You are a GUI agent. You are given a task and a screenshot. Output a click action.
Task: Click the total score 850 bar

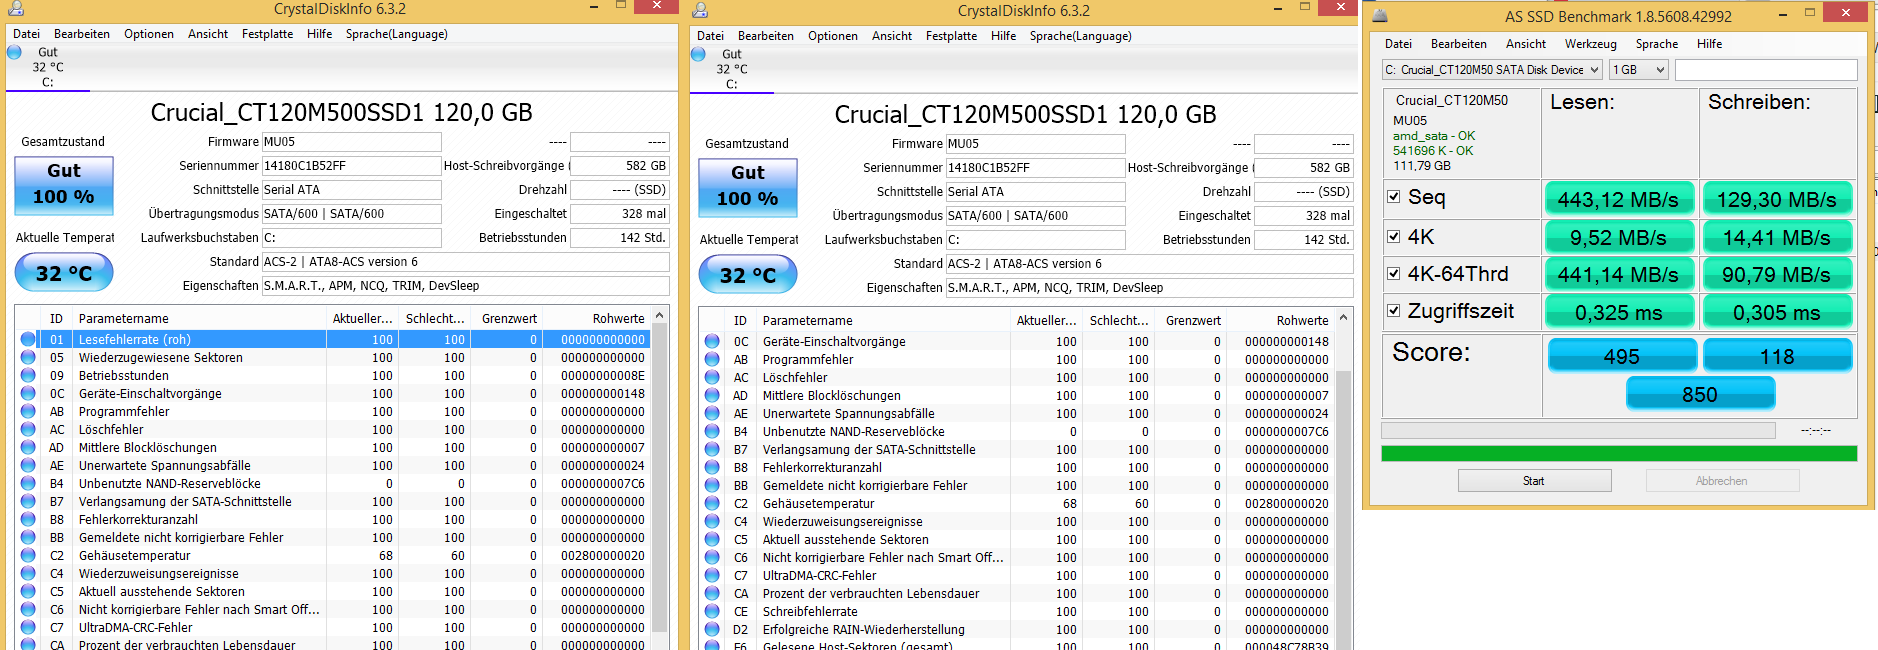click(x=1700, y=394)
